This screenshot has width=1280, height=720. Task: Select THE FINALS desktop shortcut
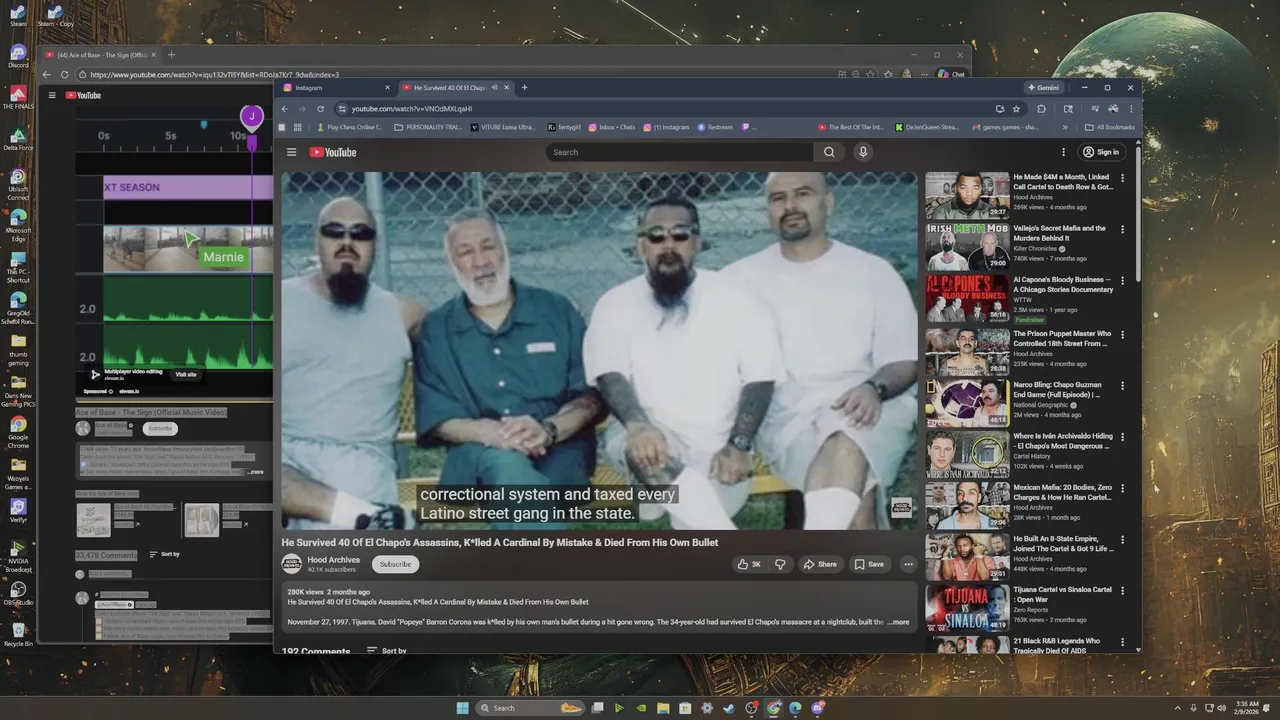[18, 97]
